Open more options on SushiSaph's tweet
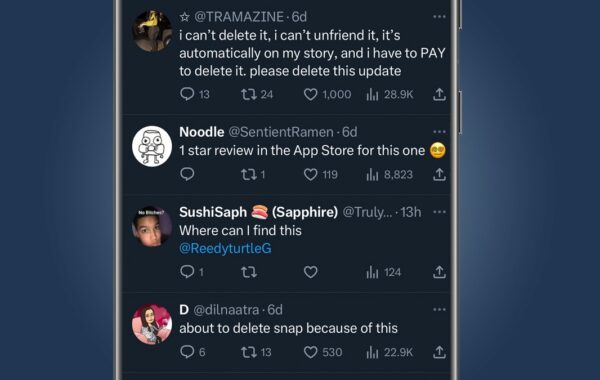This screenshot has height=380, width=600. point(439,212)
